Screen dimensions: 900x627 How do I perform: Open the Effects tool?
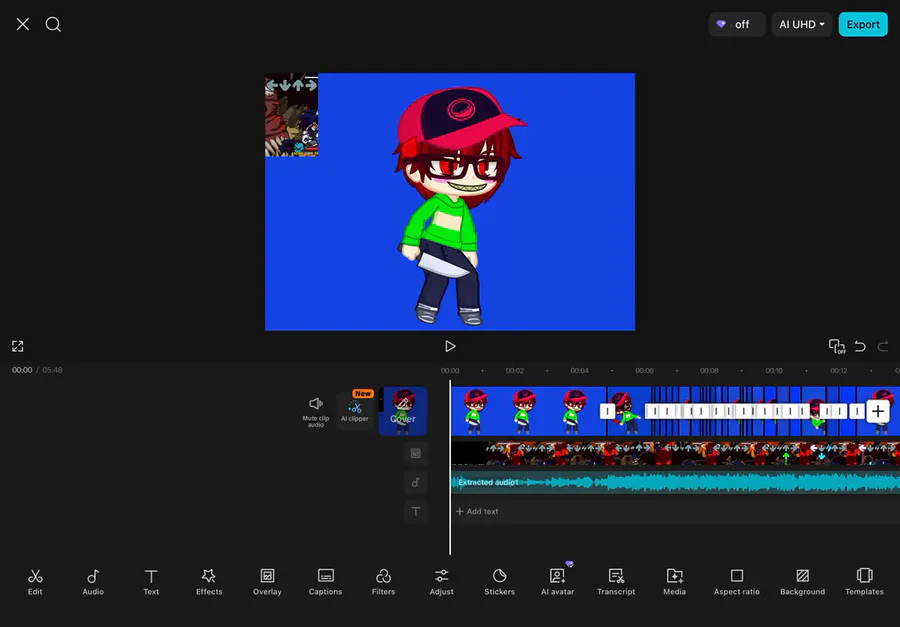(209, 582)
